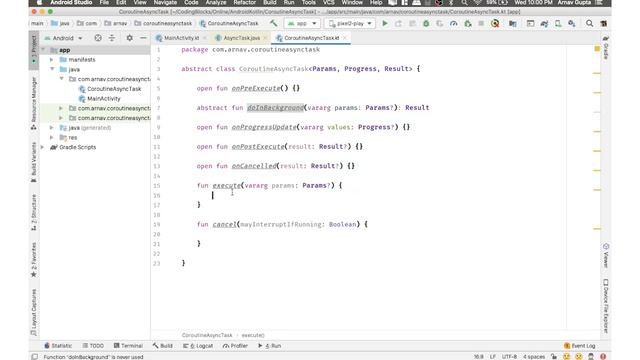Image resolution: width=640 pixels, height=360 pixels.
Task: Click the UTF-8 encoding in status bar
Action: click(x=509, y=357)
